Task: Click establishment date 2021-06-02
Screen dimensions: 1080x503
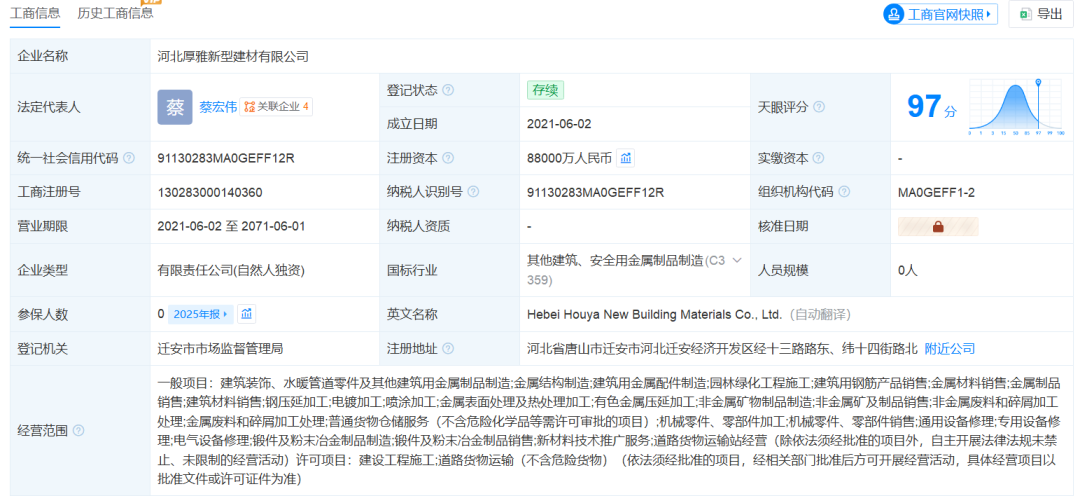Action: point(559,124)
